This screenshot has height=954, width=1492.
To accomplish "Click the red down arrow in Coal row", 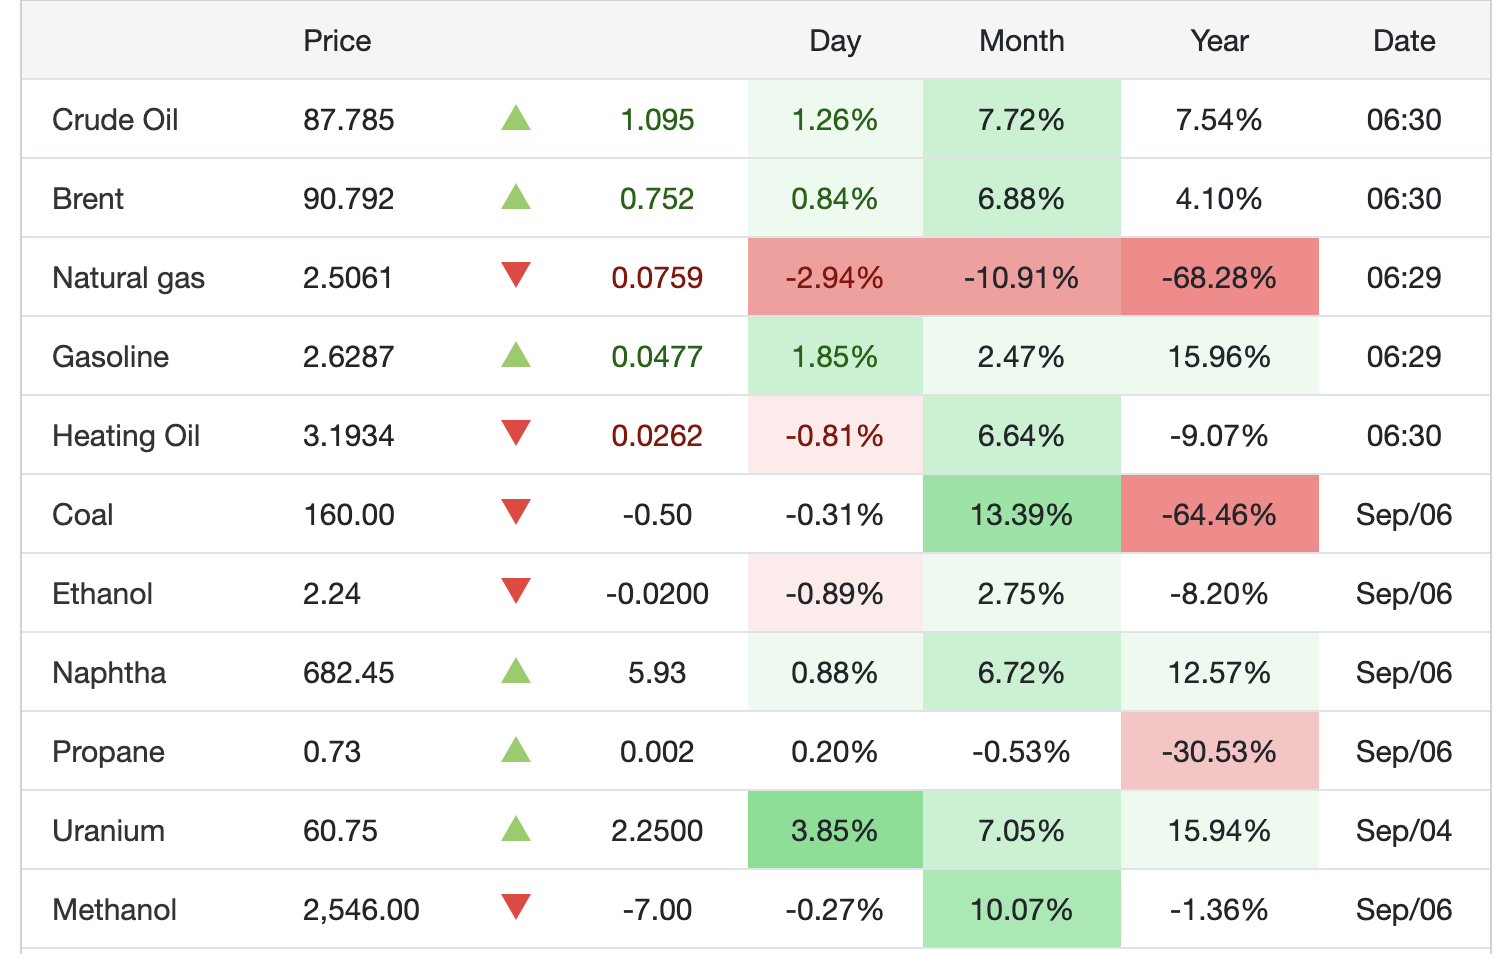I will pyautogui.click(x=516, y=512).
